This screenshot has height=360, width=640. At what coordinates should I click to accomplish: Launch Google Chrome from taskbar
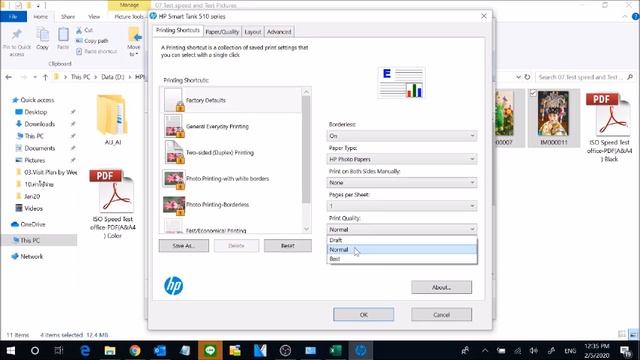point(135,351)
